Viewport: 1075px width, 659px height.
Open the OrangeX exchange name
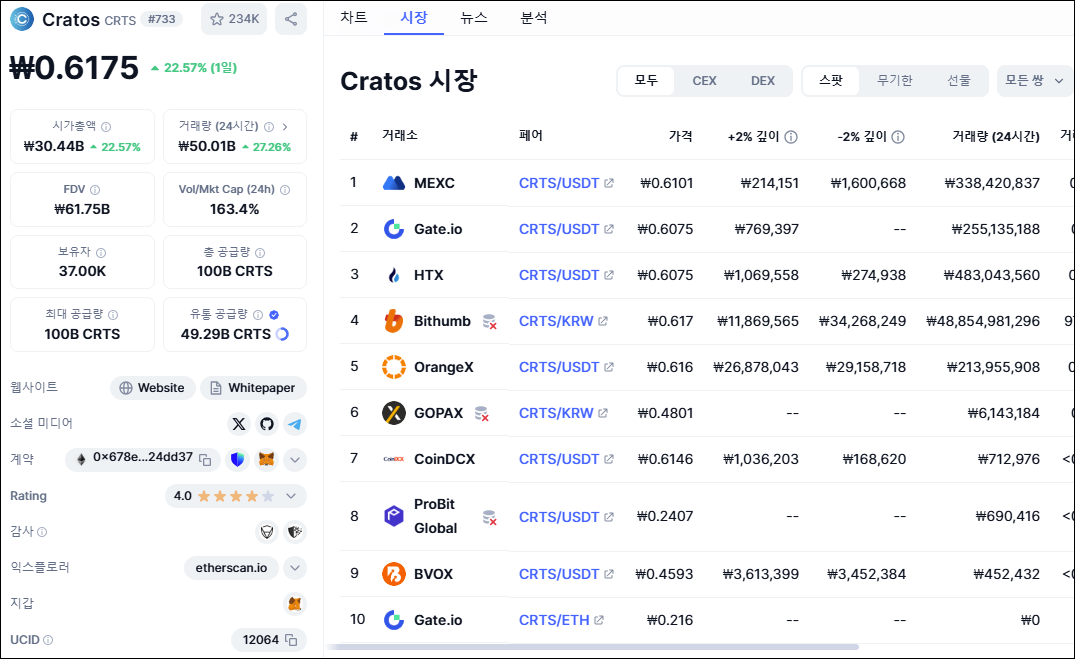[444, 367]
